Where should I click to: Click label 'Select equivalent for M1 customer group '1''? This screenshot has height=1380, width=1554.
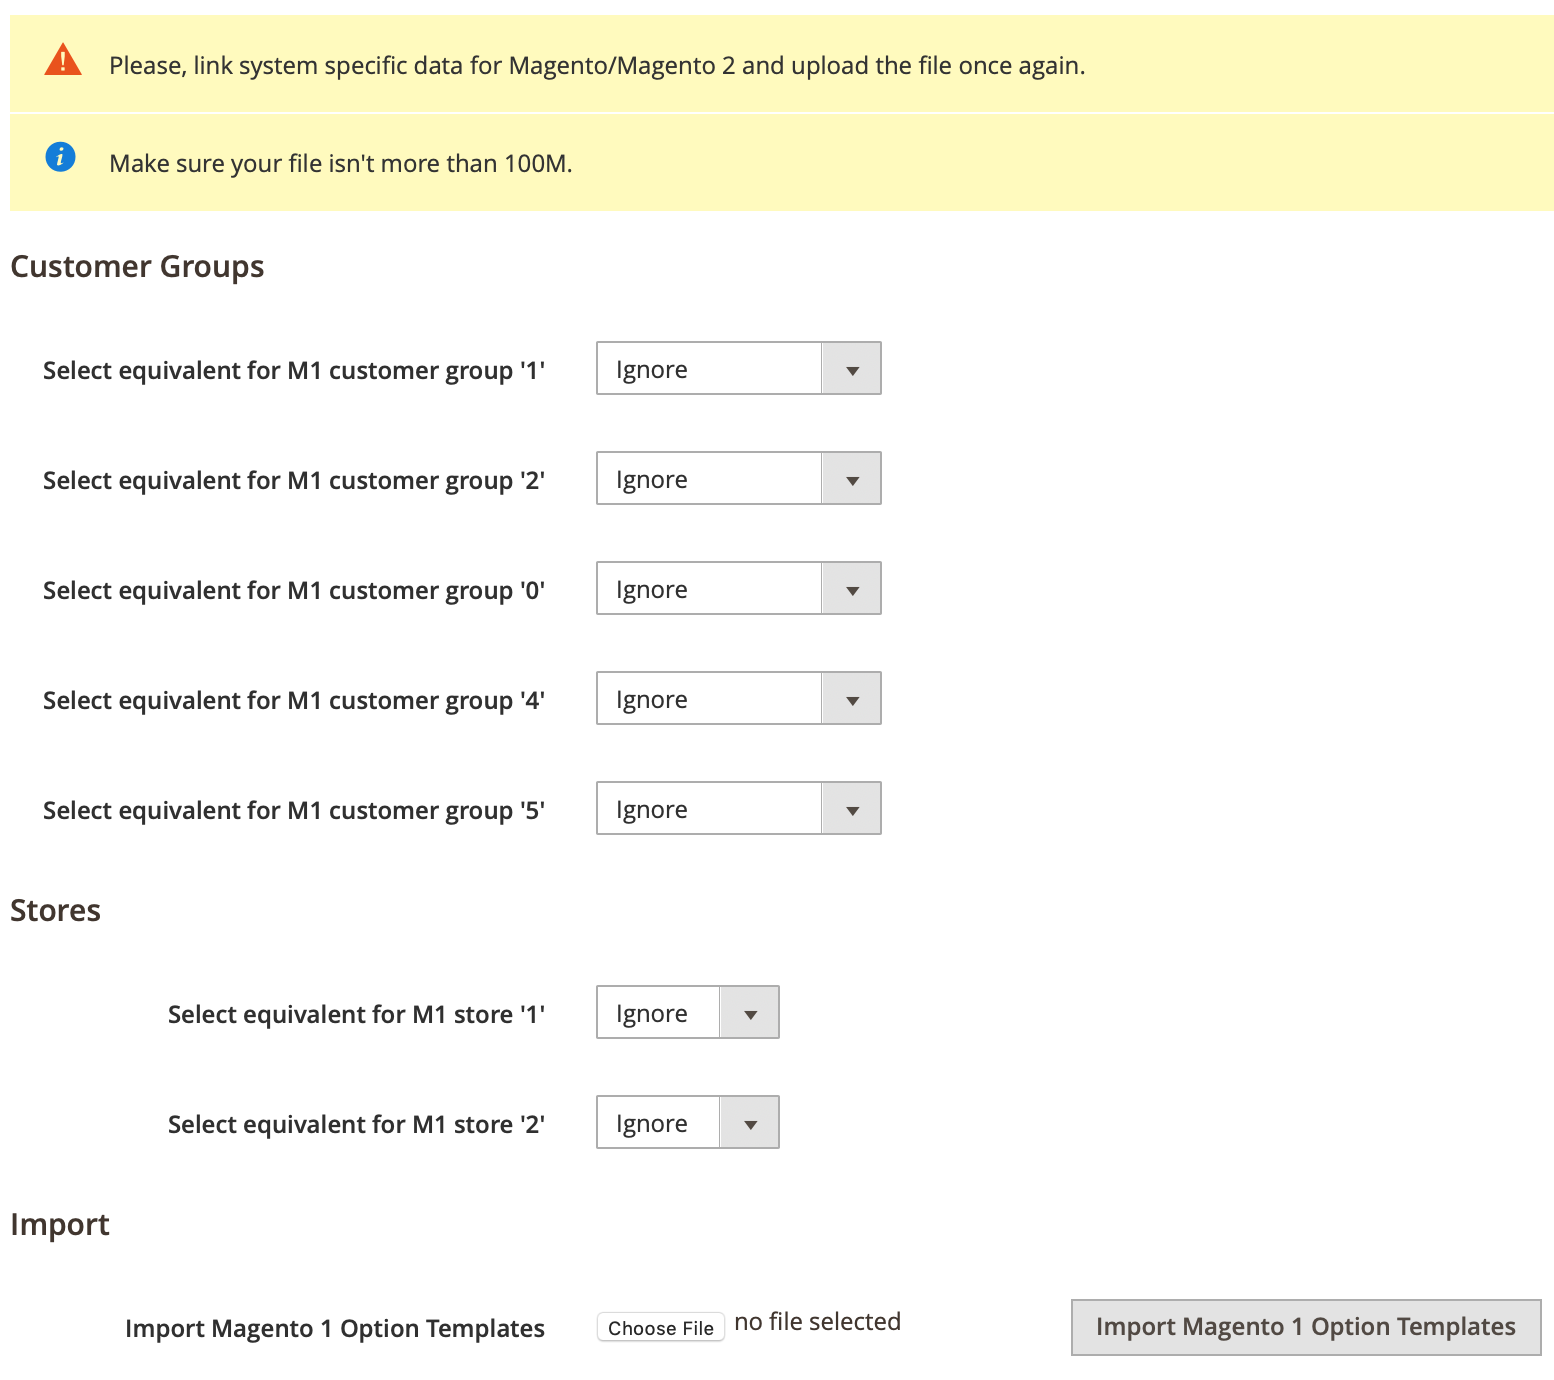294,371
